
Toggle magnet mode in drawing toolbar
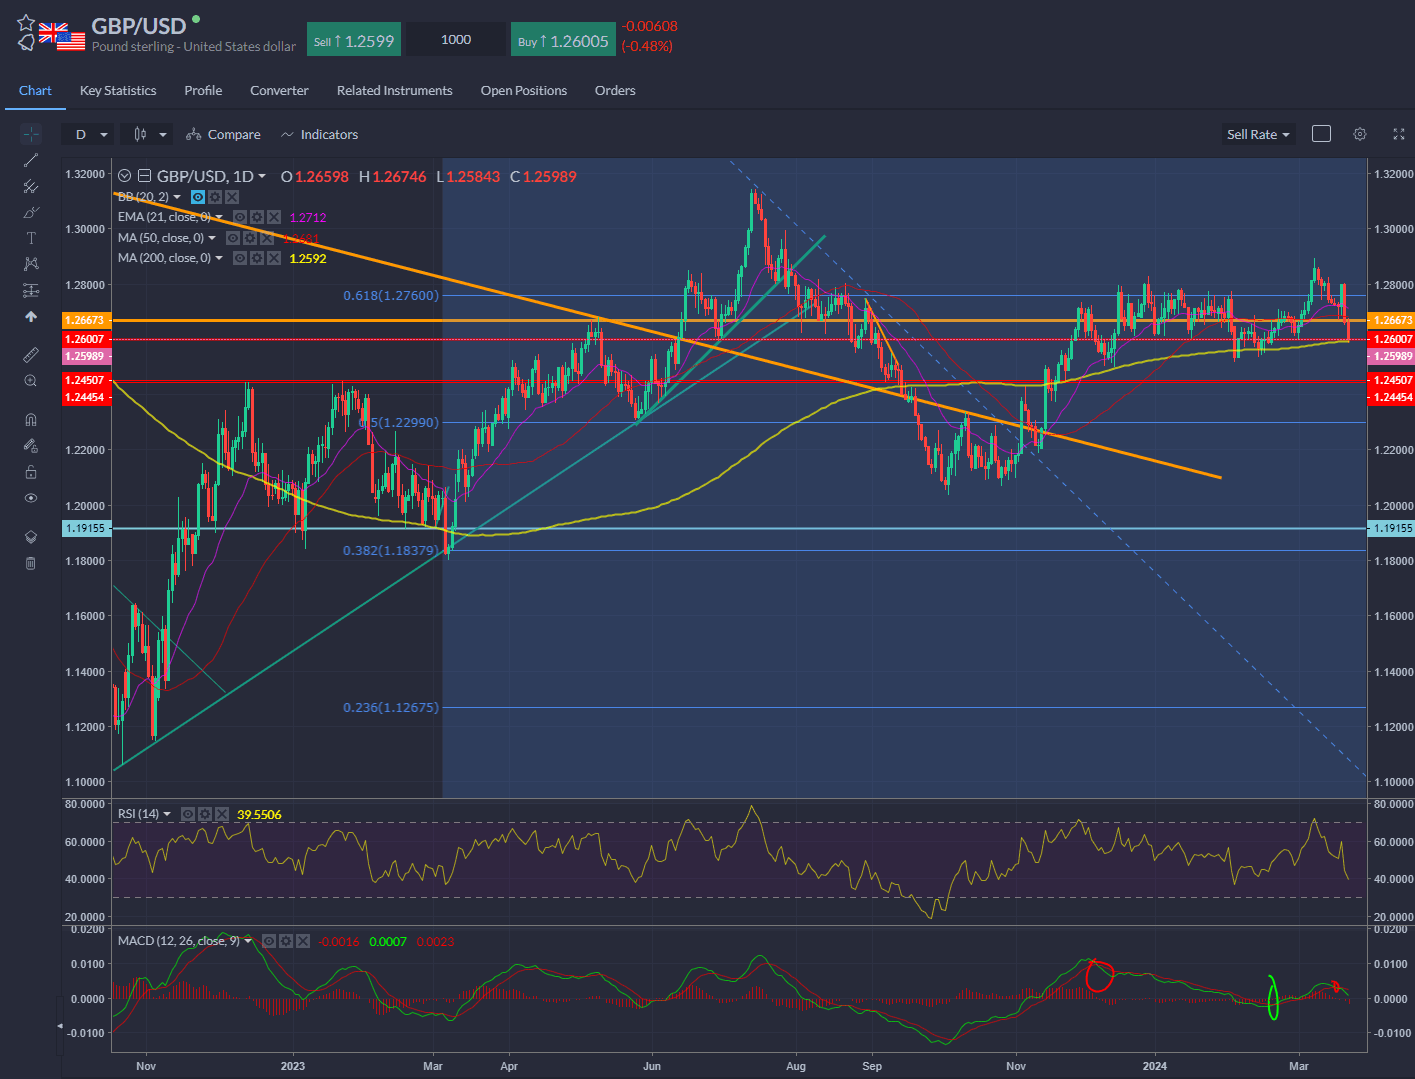click(x=31, y=420)
